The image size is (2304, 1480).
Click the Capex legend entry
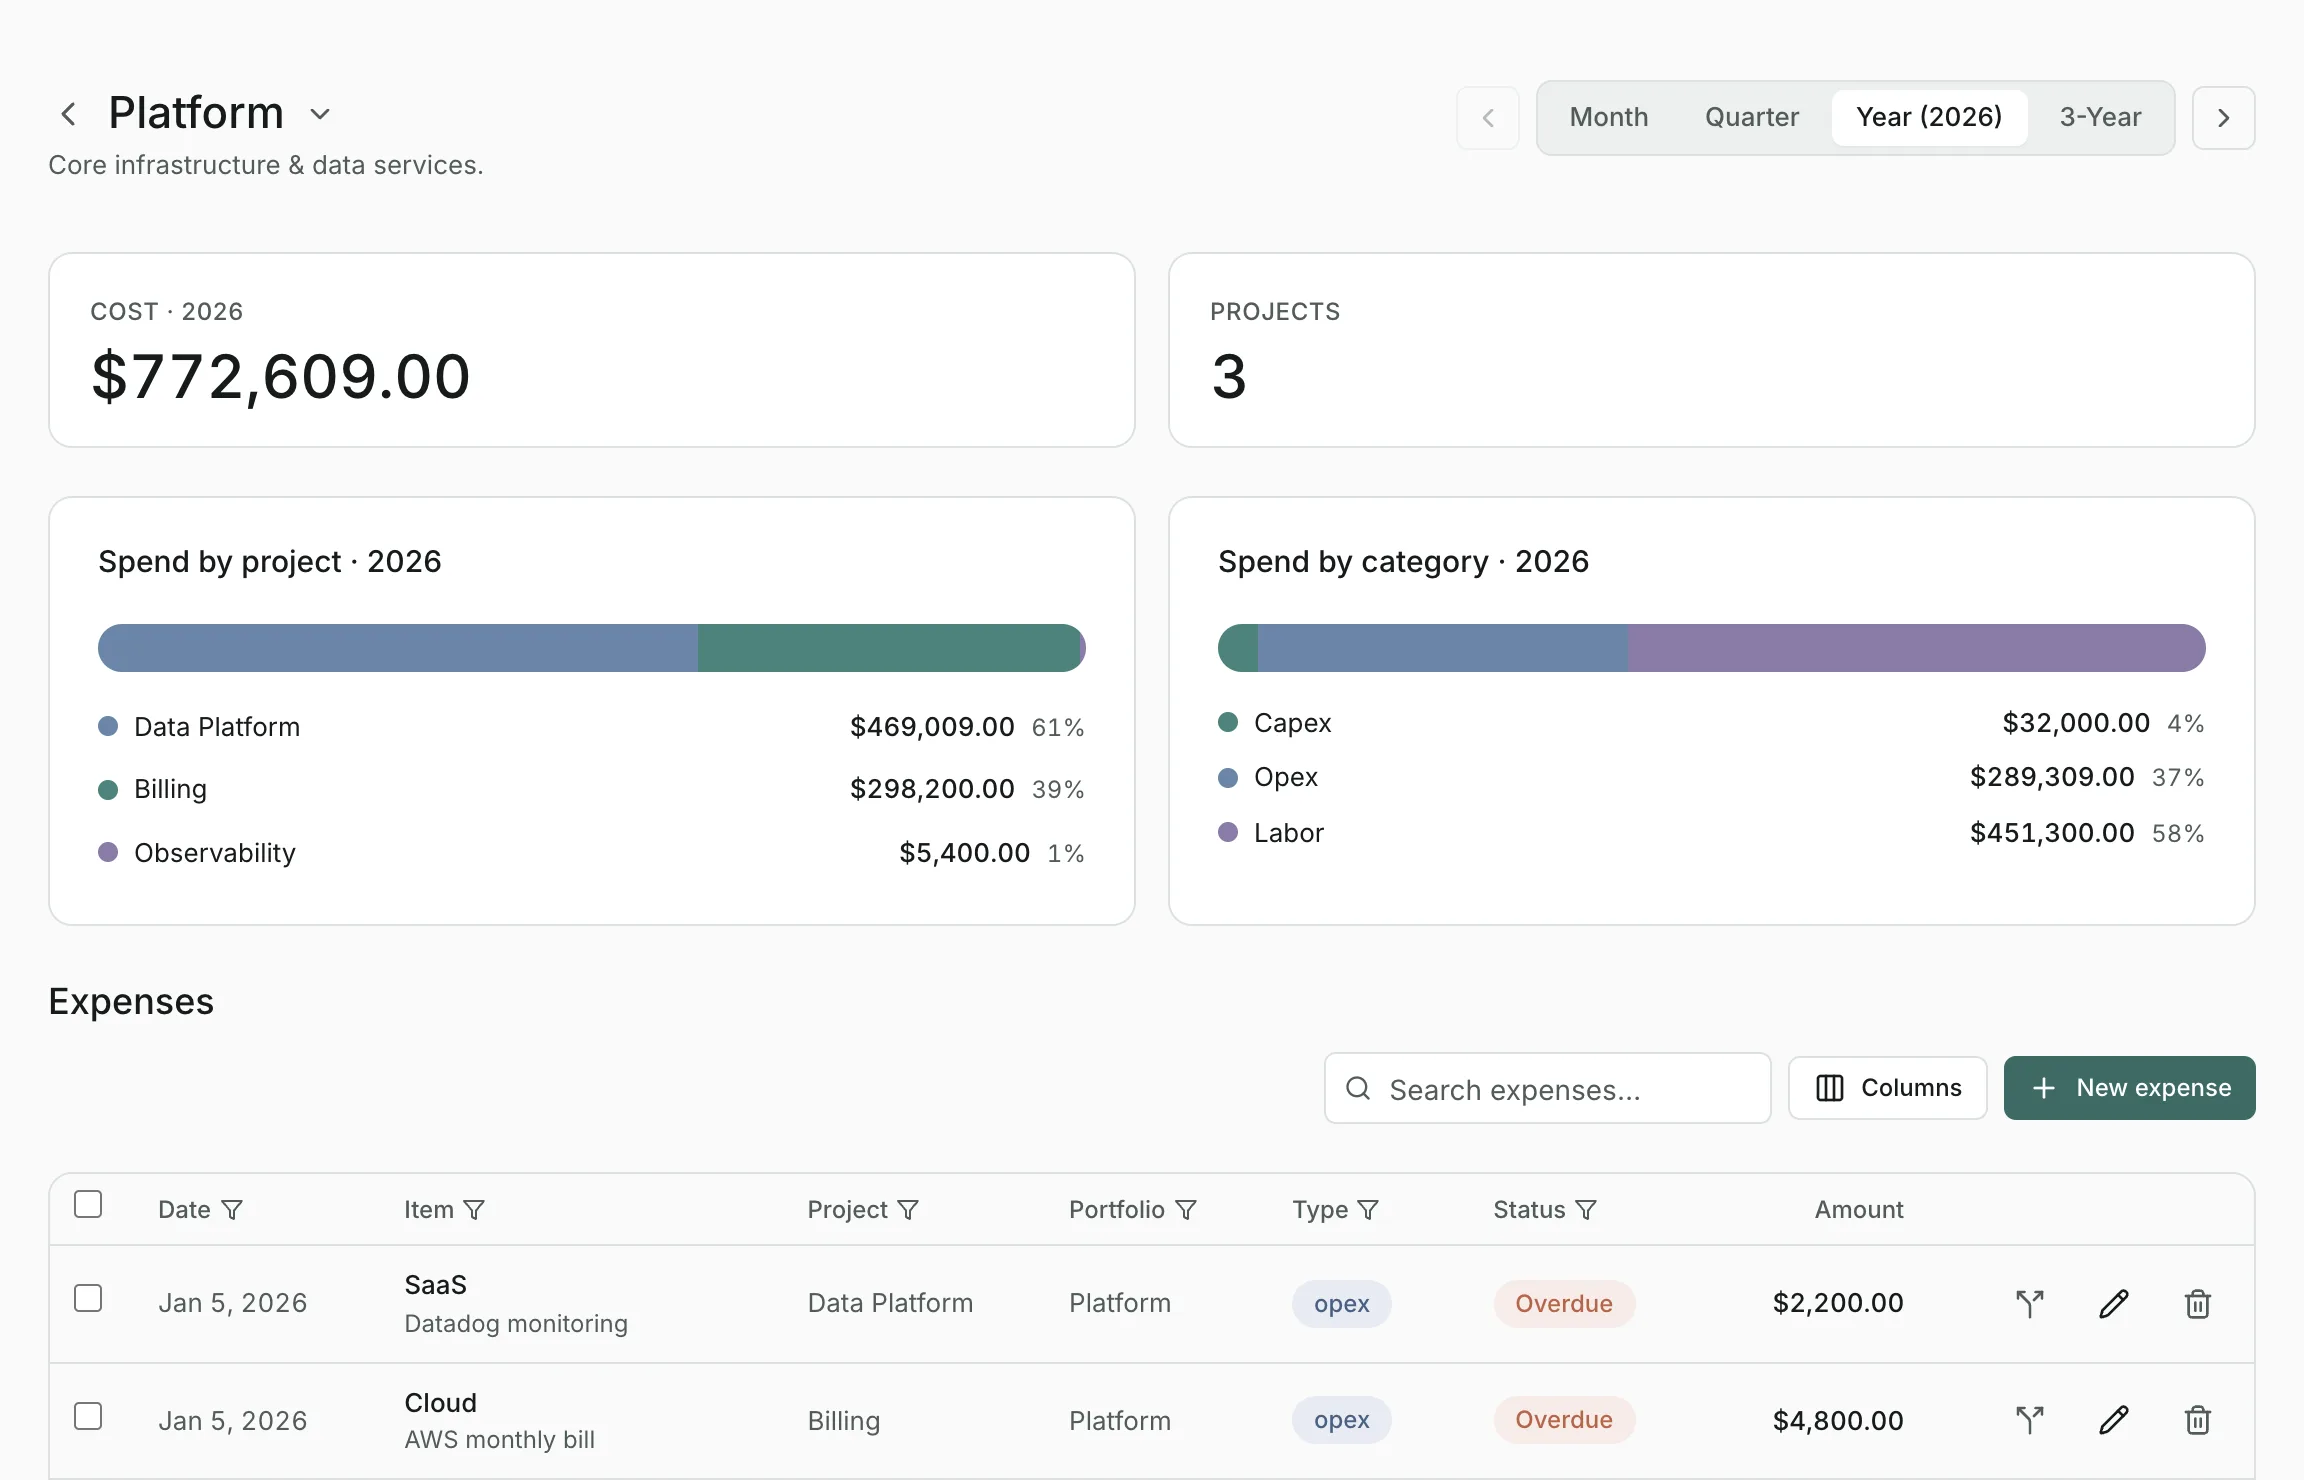click(x=1711, y=723)
